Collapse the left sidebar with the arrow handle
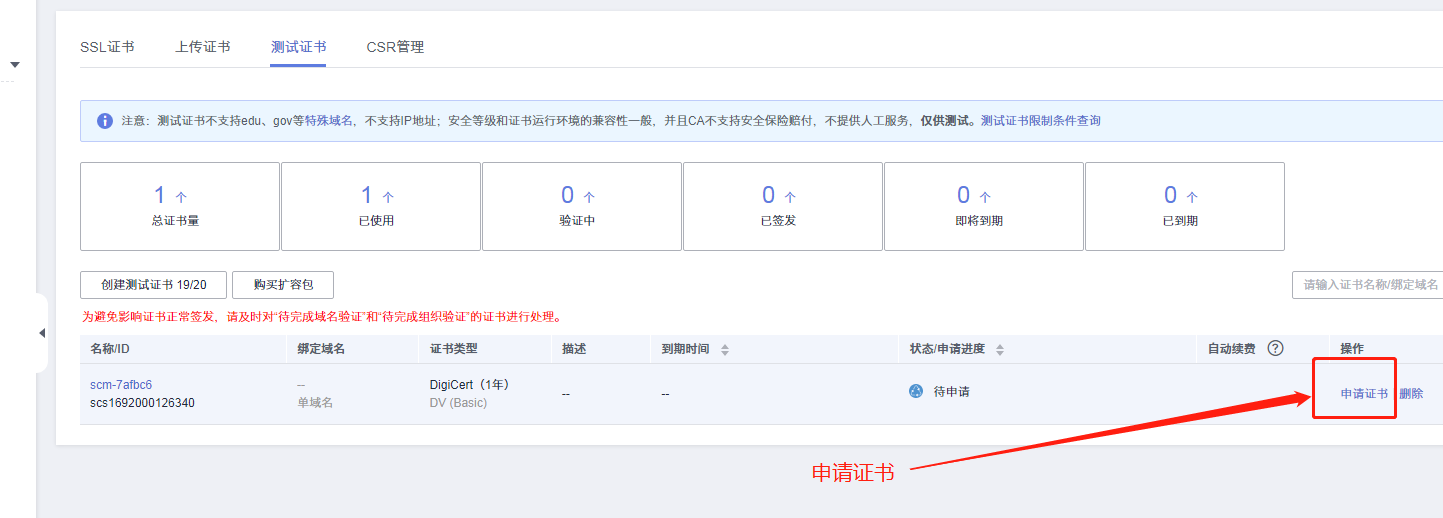 42,332
